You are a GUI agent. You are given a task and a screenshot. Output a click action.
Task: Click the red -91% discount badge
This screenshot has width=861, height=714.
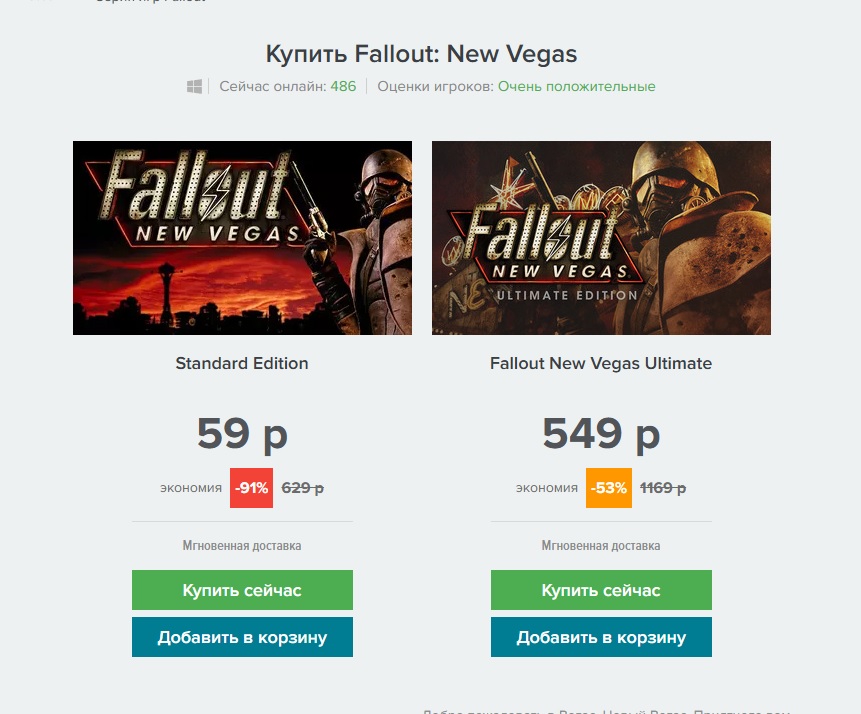click(x=251, y=488)
